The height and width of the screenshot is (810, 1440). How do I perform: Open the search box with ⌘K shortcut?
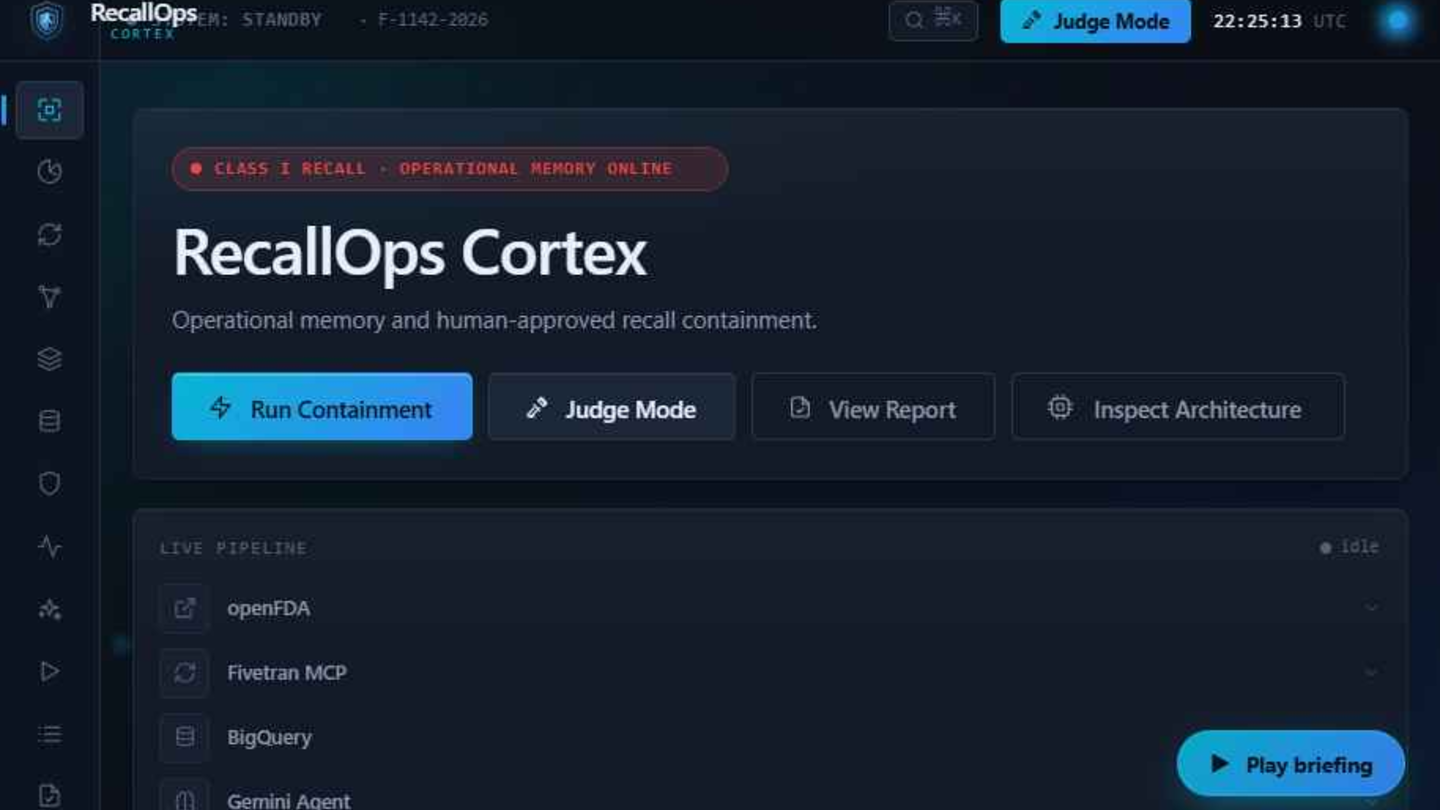coord(933,20)
